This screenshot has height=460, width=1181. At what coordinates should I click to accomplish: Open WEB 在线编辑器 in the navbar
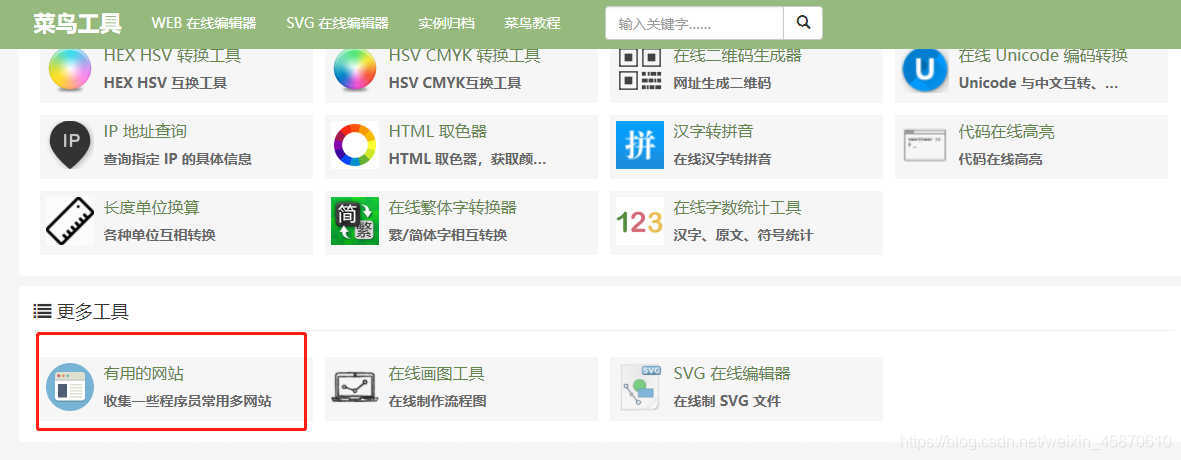coord(204,23)
